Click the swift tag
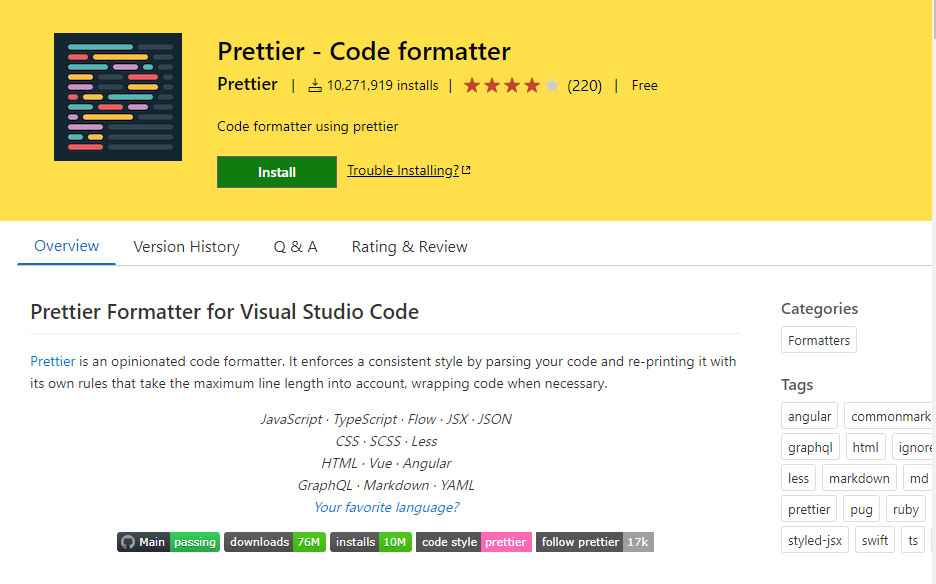 tap(875, 540)
